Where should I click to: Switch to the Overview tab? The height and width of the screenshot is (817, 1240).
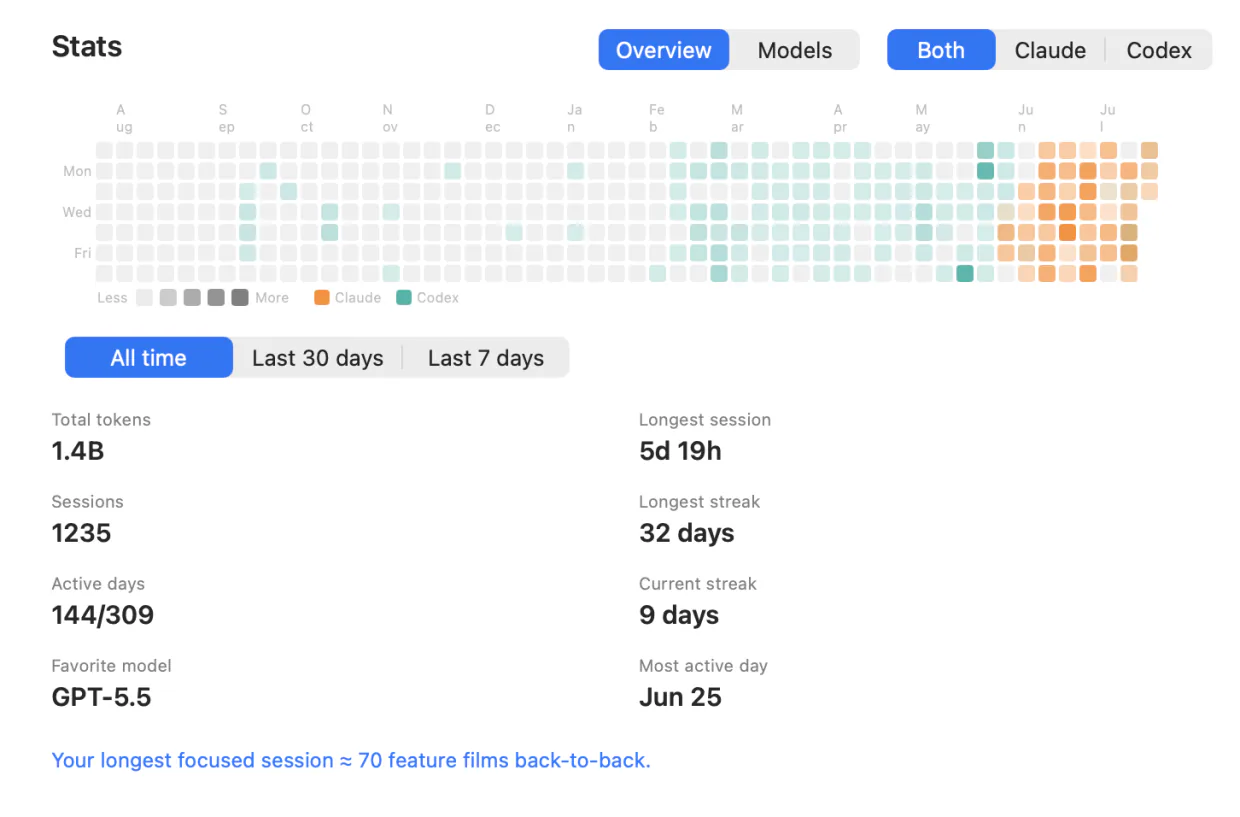(x=664, y=50)
